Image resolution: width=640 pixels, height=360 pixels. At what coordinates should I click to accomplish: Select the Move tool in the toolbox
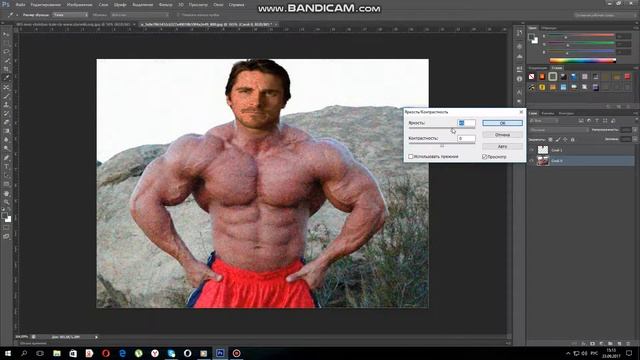(x=6, y=35)
